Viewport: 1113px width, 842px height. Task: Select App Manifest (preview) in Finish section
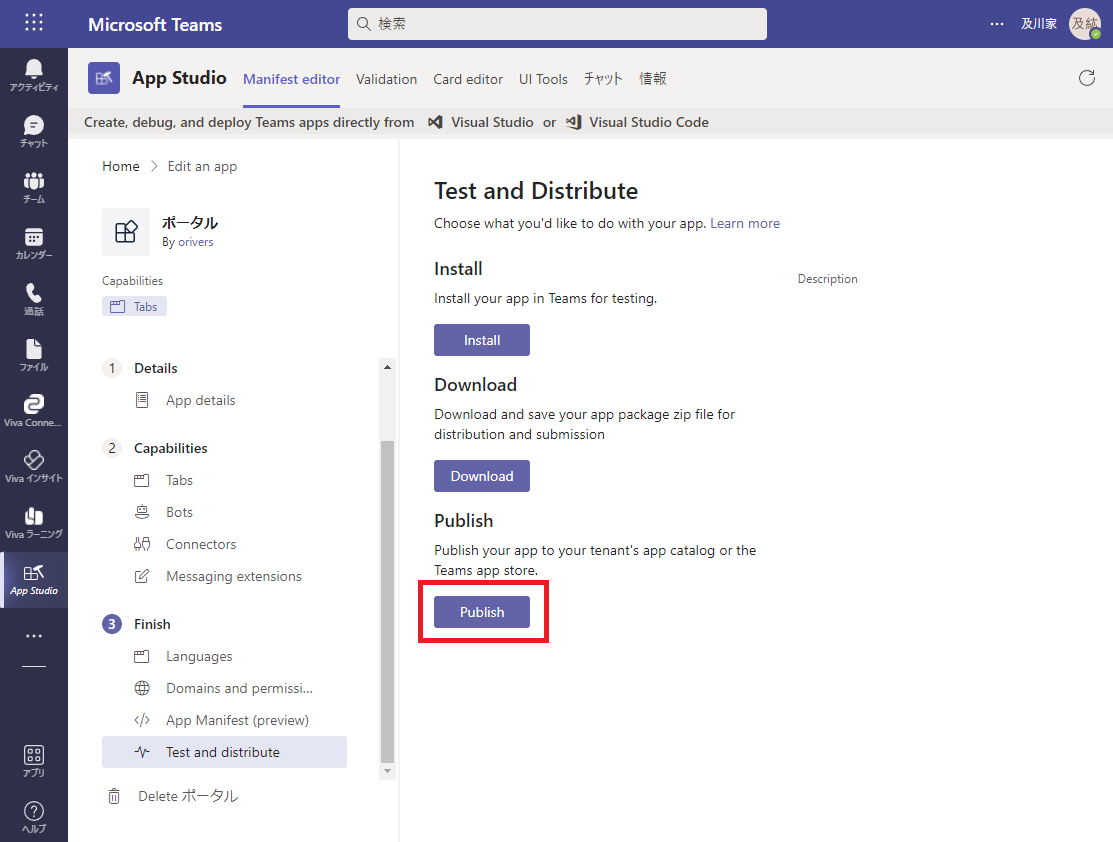(237, 720)
